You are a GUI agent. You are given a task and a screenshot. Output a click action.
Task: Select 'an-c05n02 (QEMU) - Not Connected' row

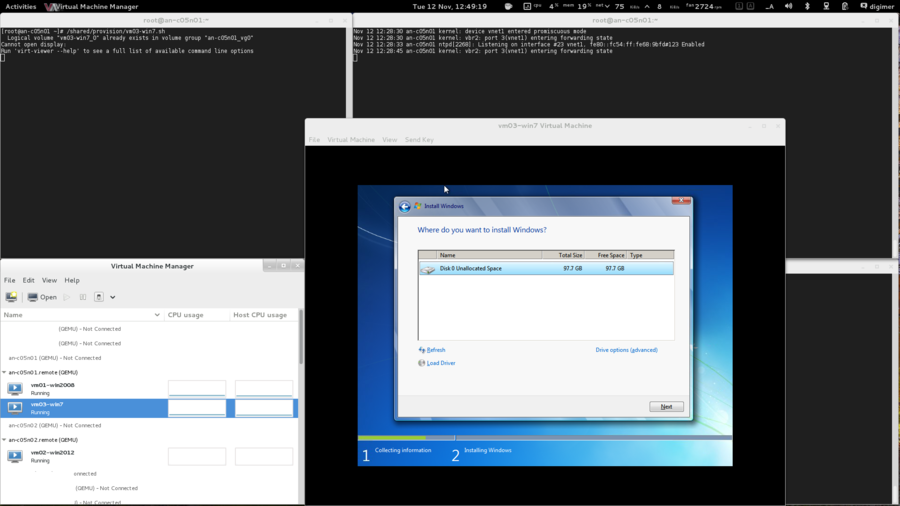tap(149, 426)
